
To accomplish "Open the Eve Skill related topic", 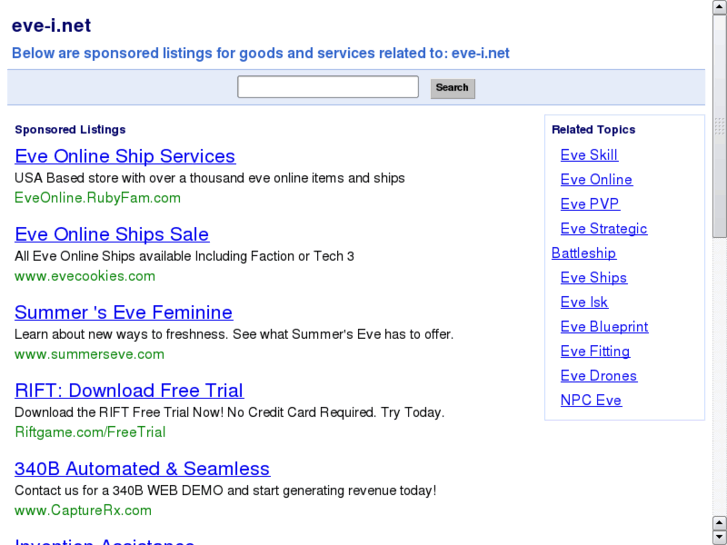I will click(589, 155).
